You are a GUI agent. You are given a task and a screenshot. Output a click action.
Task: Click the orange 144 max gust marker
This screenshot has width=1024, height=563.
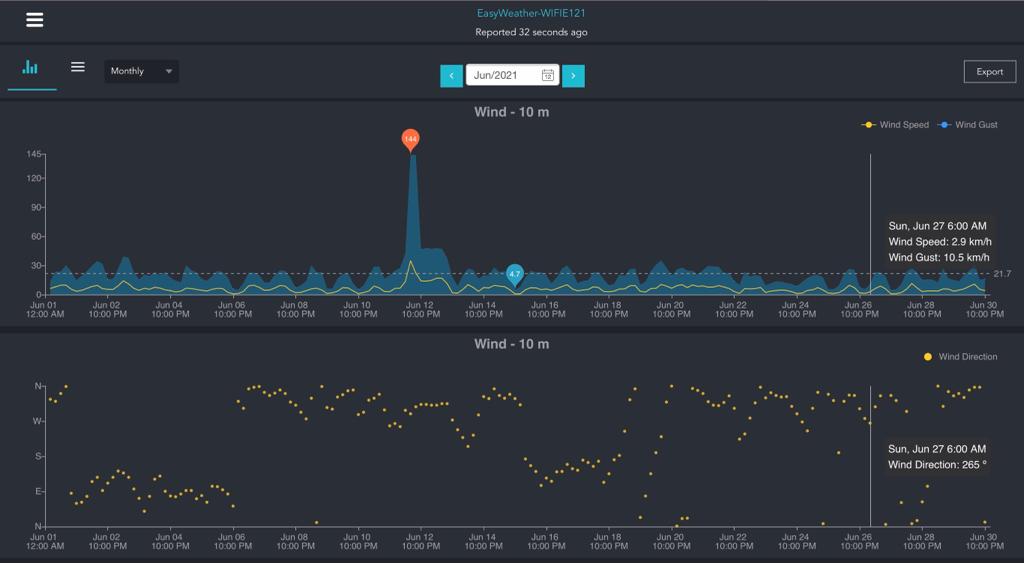pyautogui.click(x=410, y=140)
